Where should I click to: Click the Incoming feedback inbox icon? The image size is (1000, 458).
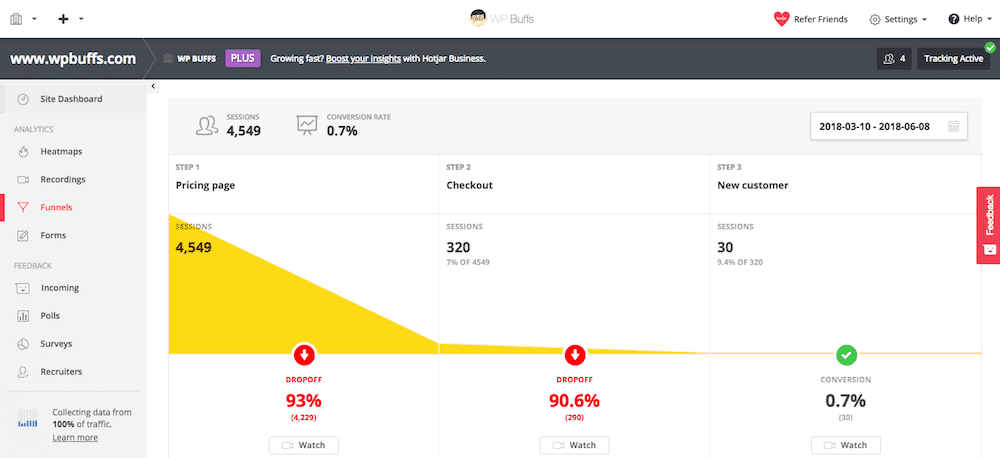coord(23,288)
